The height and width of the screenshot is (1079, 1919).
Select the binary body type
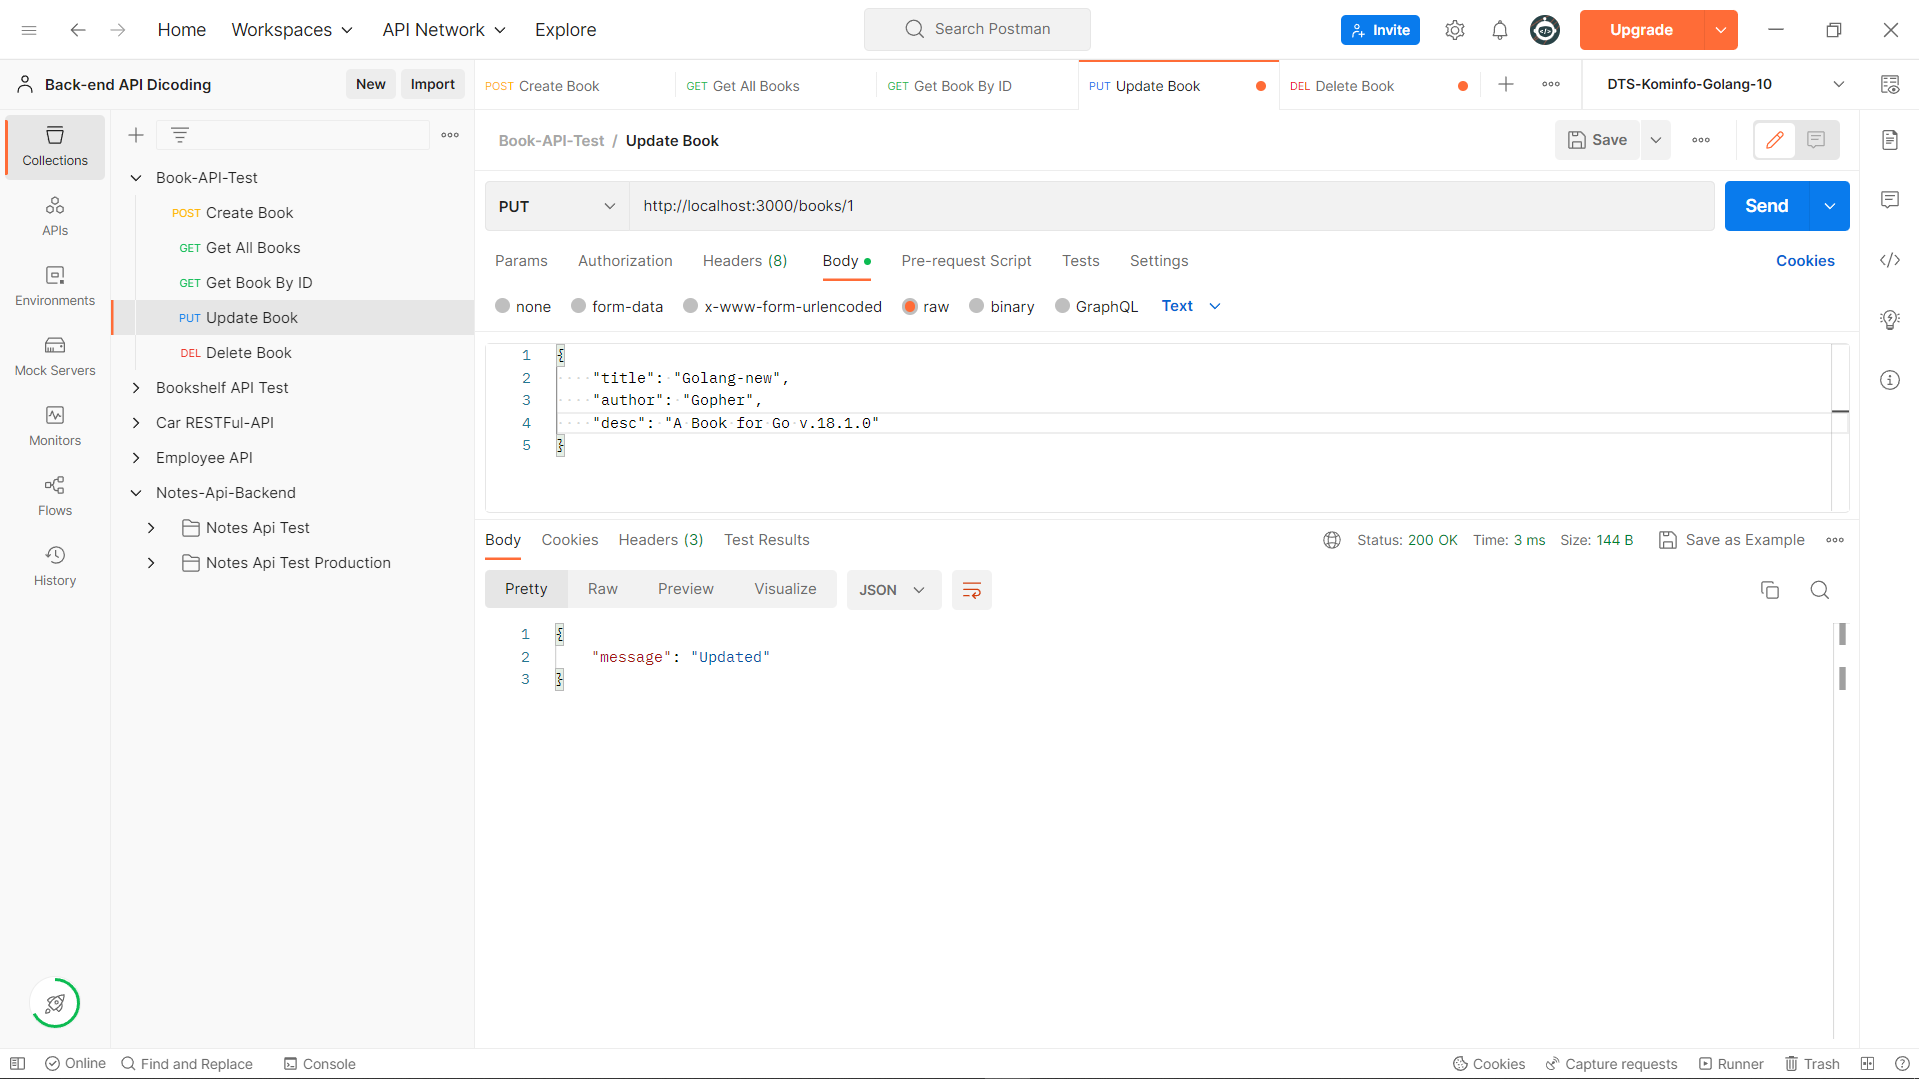click(x=1002, y=306)
